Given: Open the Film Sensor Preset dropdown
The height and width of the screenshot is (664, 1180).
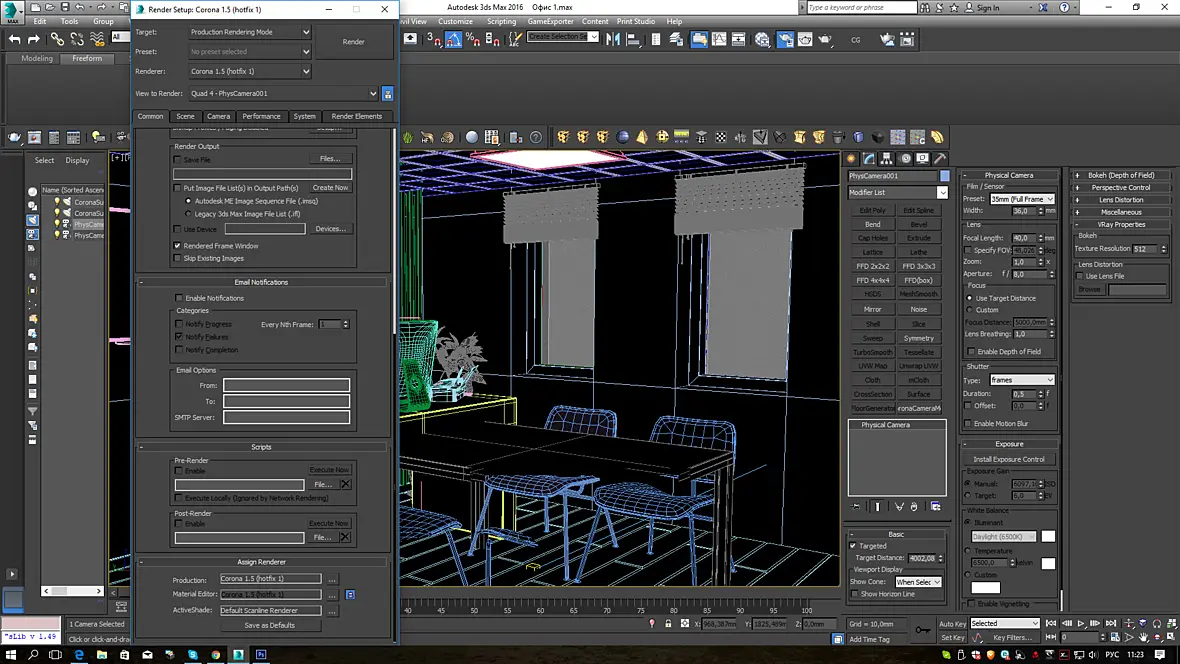Looking at the screenshot, I should point(1022,200).
